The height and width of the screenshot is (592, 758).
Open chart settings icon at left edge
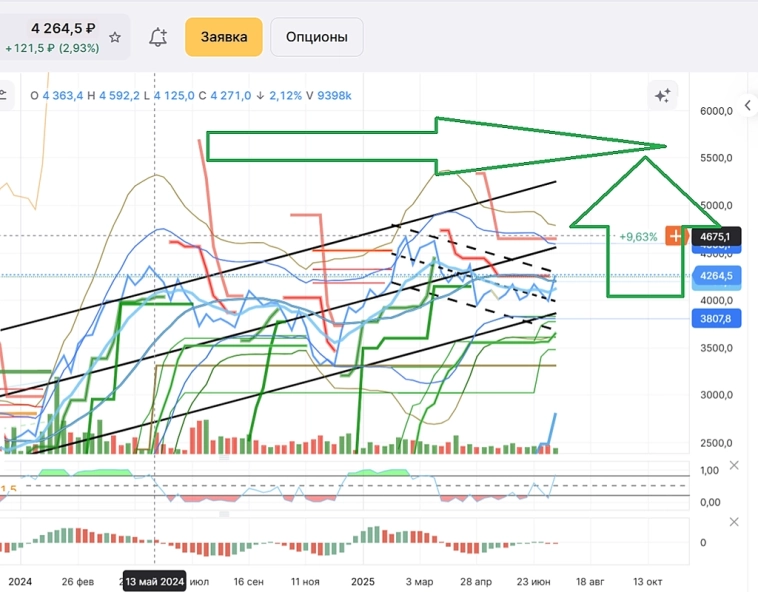click(4, 96)
